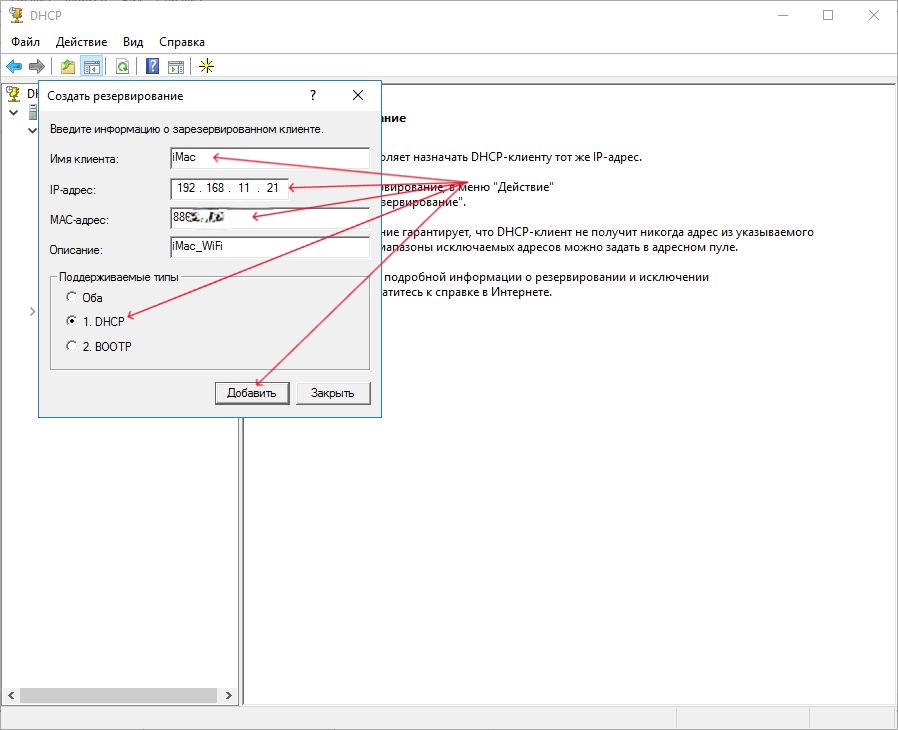Open Help via blue question mark icon
898x730 pixels.
[152, 67]
